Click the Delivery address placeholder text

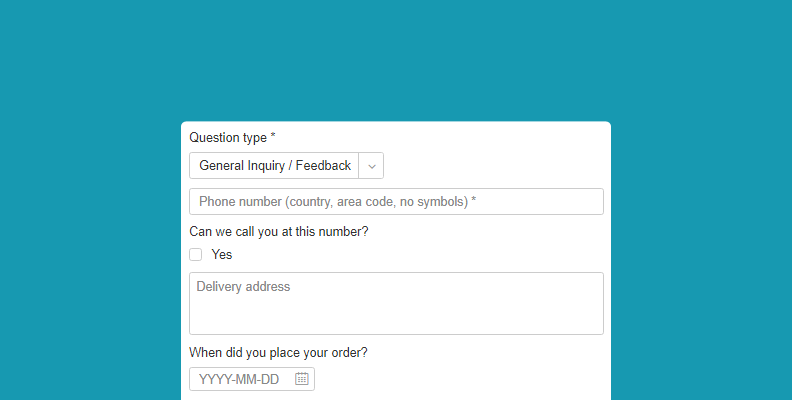point(243,287)
